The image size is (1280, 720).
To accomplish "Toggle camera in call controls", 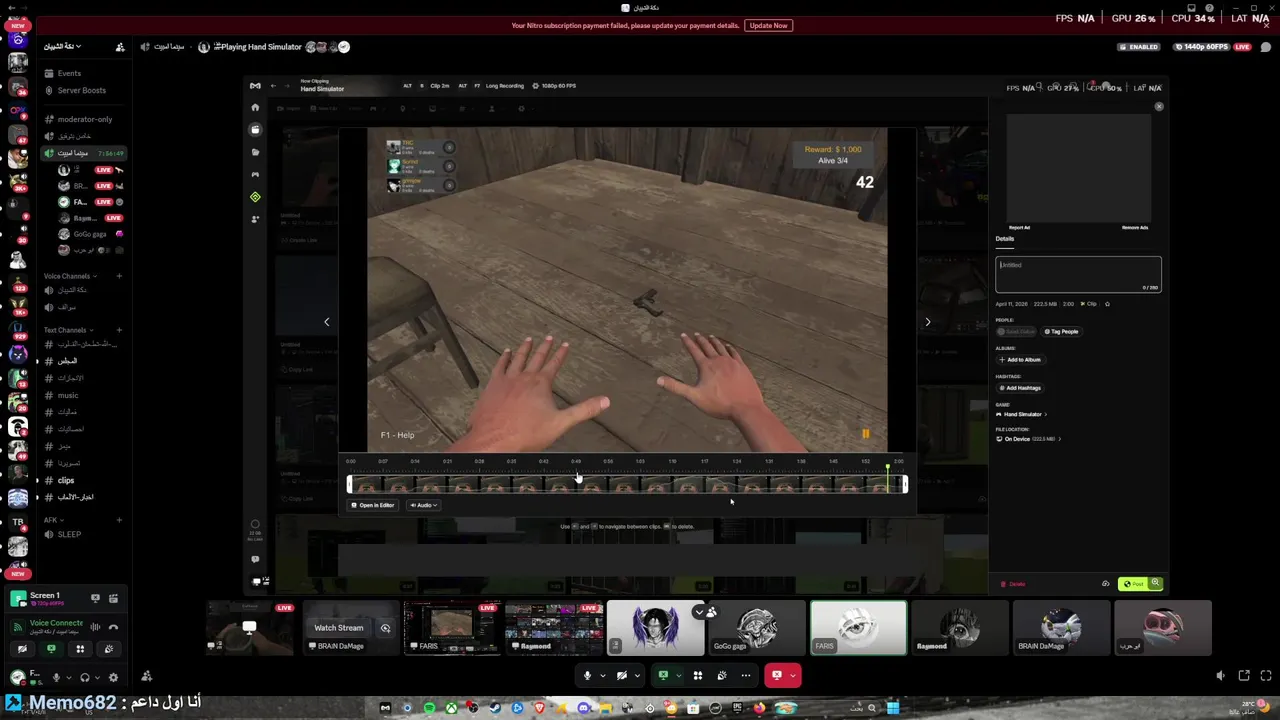I will 621,675.
